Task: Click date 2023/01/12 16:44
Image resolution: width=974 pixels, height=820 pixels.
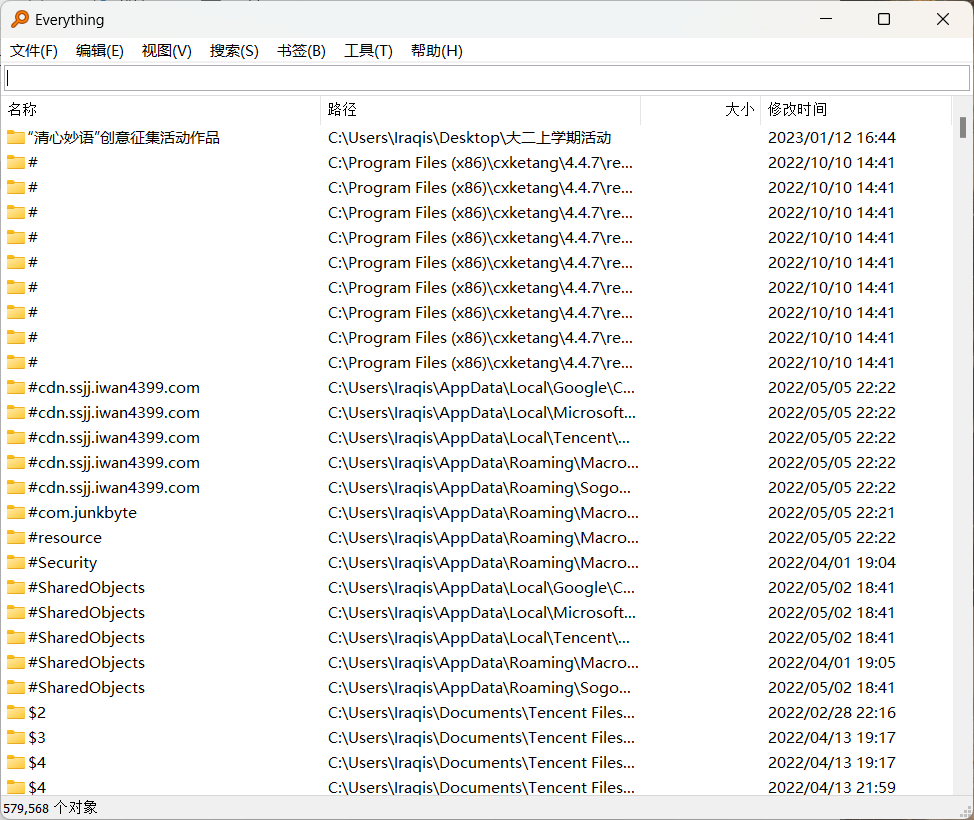Action: pos(832,137)
